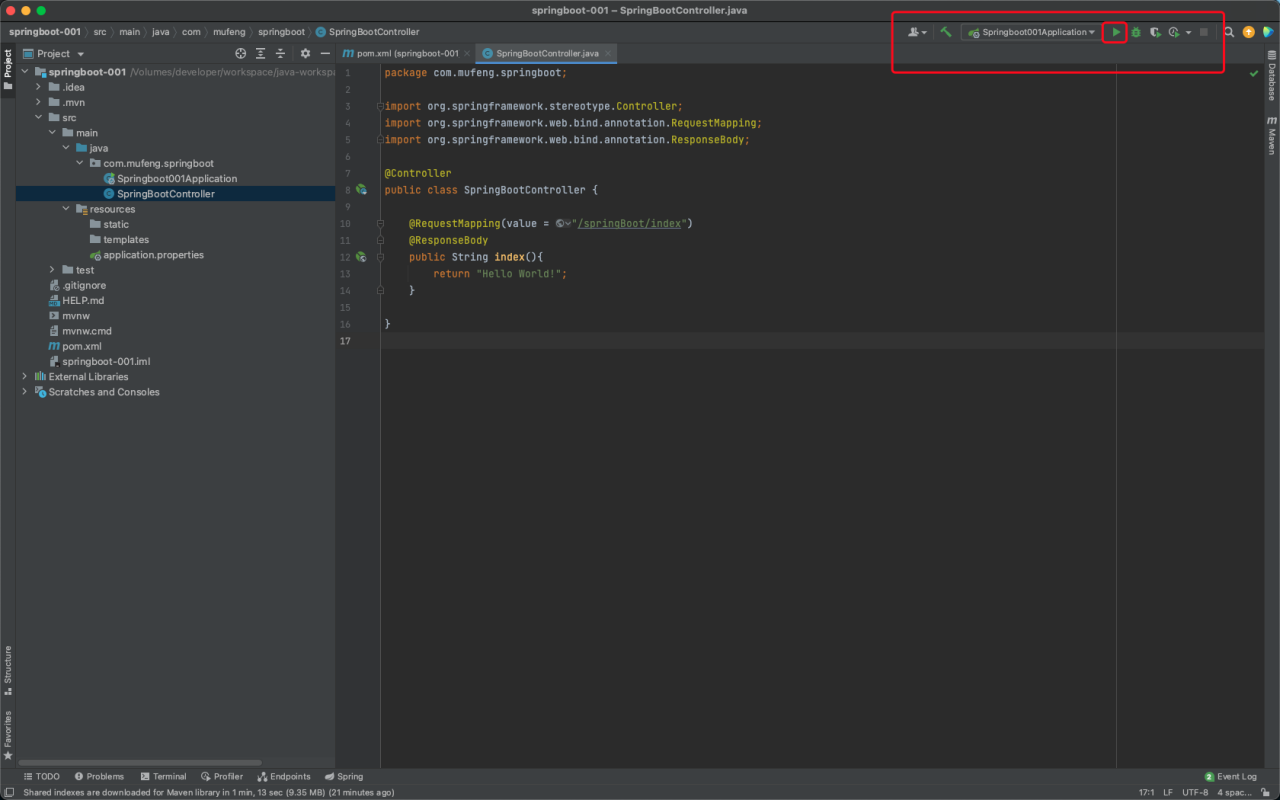Run Springboot001Application with the green play button
1280x800 pixels.
[x=1116, y=32]
